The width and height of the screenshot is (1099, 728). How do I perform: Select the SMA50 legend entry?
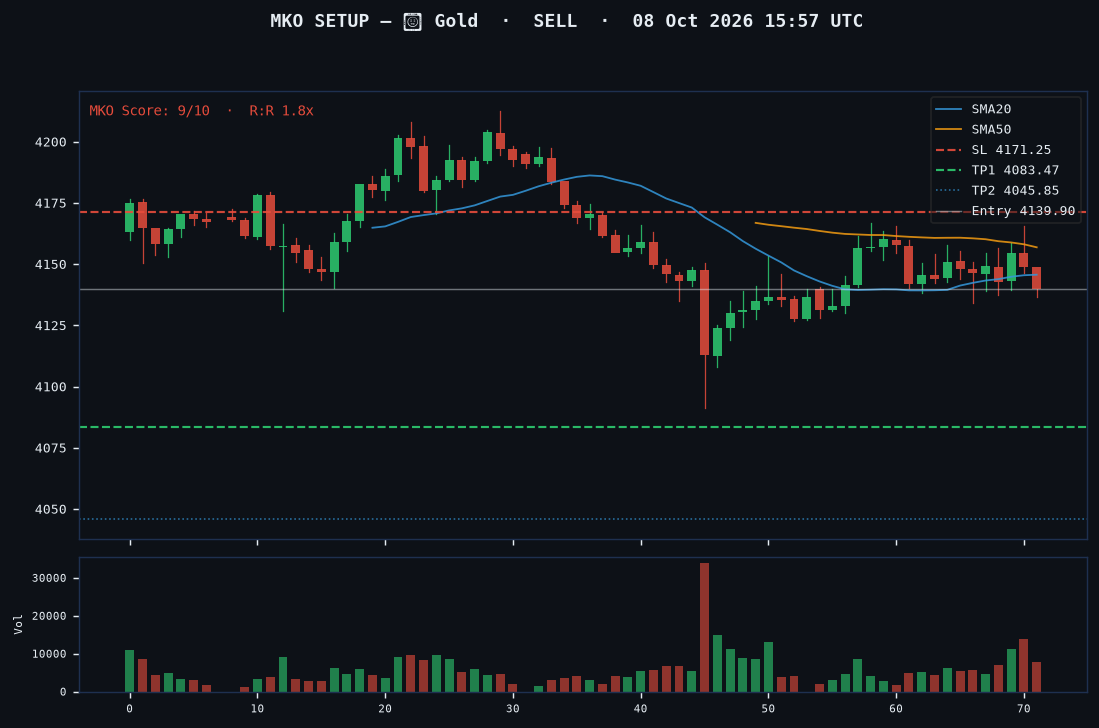click(973, 129)
